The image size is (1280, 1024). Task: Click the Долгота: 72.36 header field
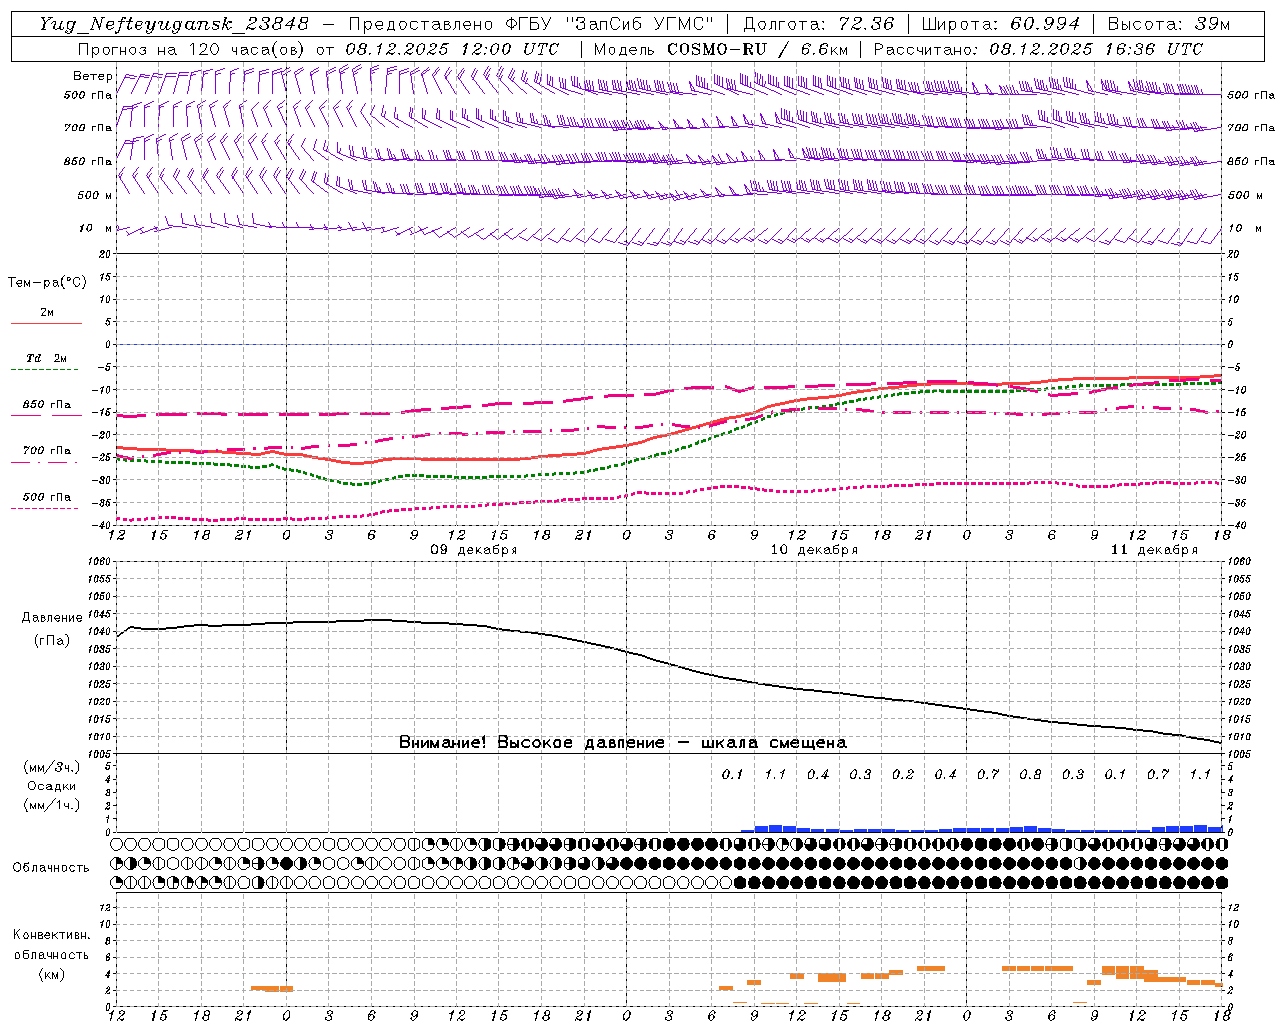click(818, 24)
